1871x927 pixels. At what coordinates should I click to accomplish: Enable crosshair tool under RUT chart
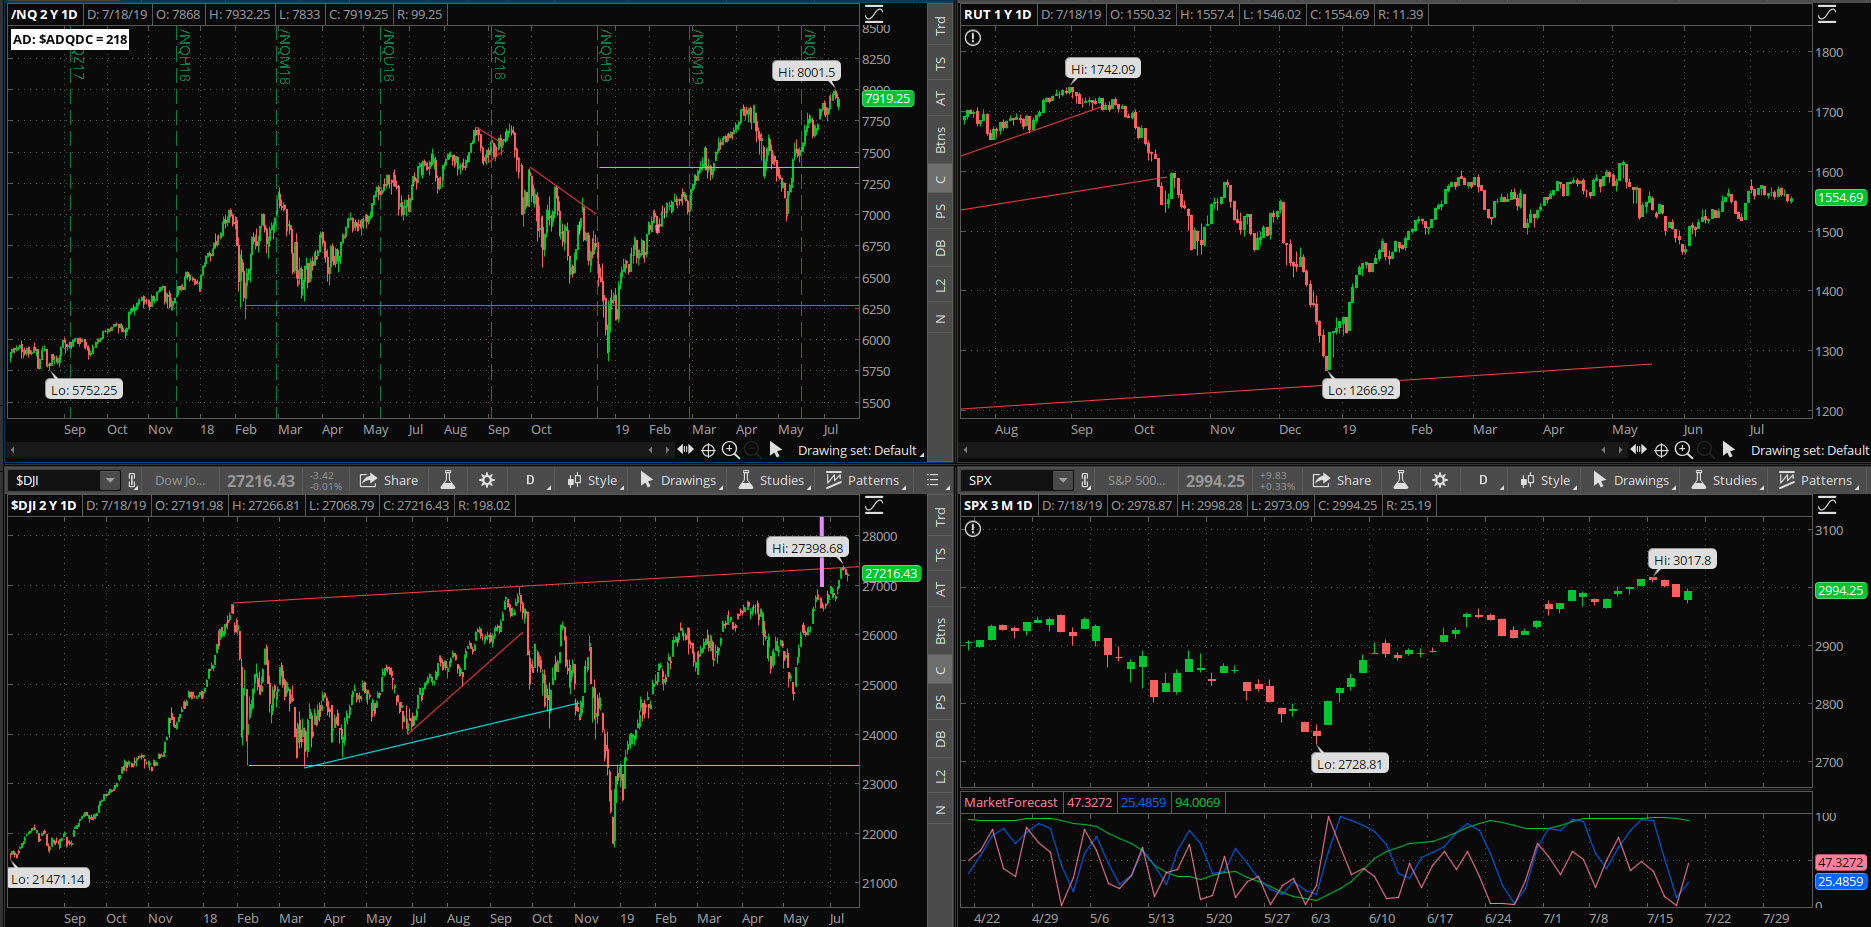coord(1661,450)
